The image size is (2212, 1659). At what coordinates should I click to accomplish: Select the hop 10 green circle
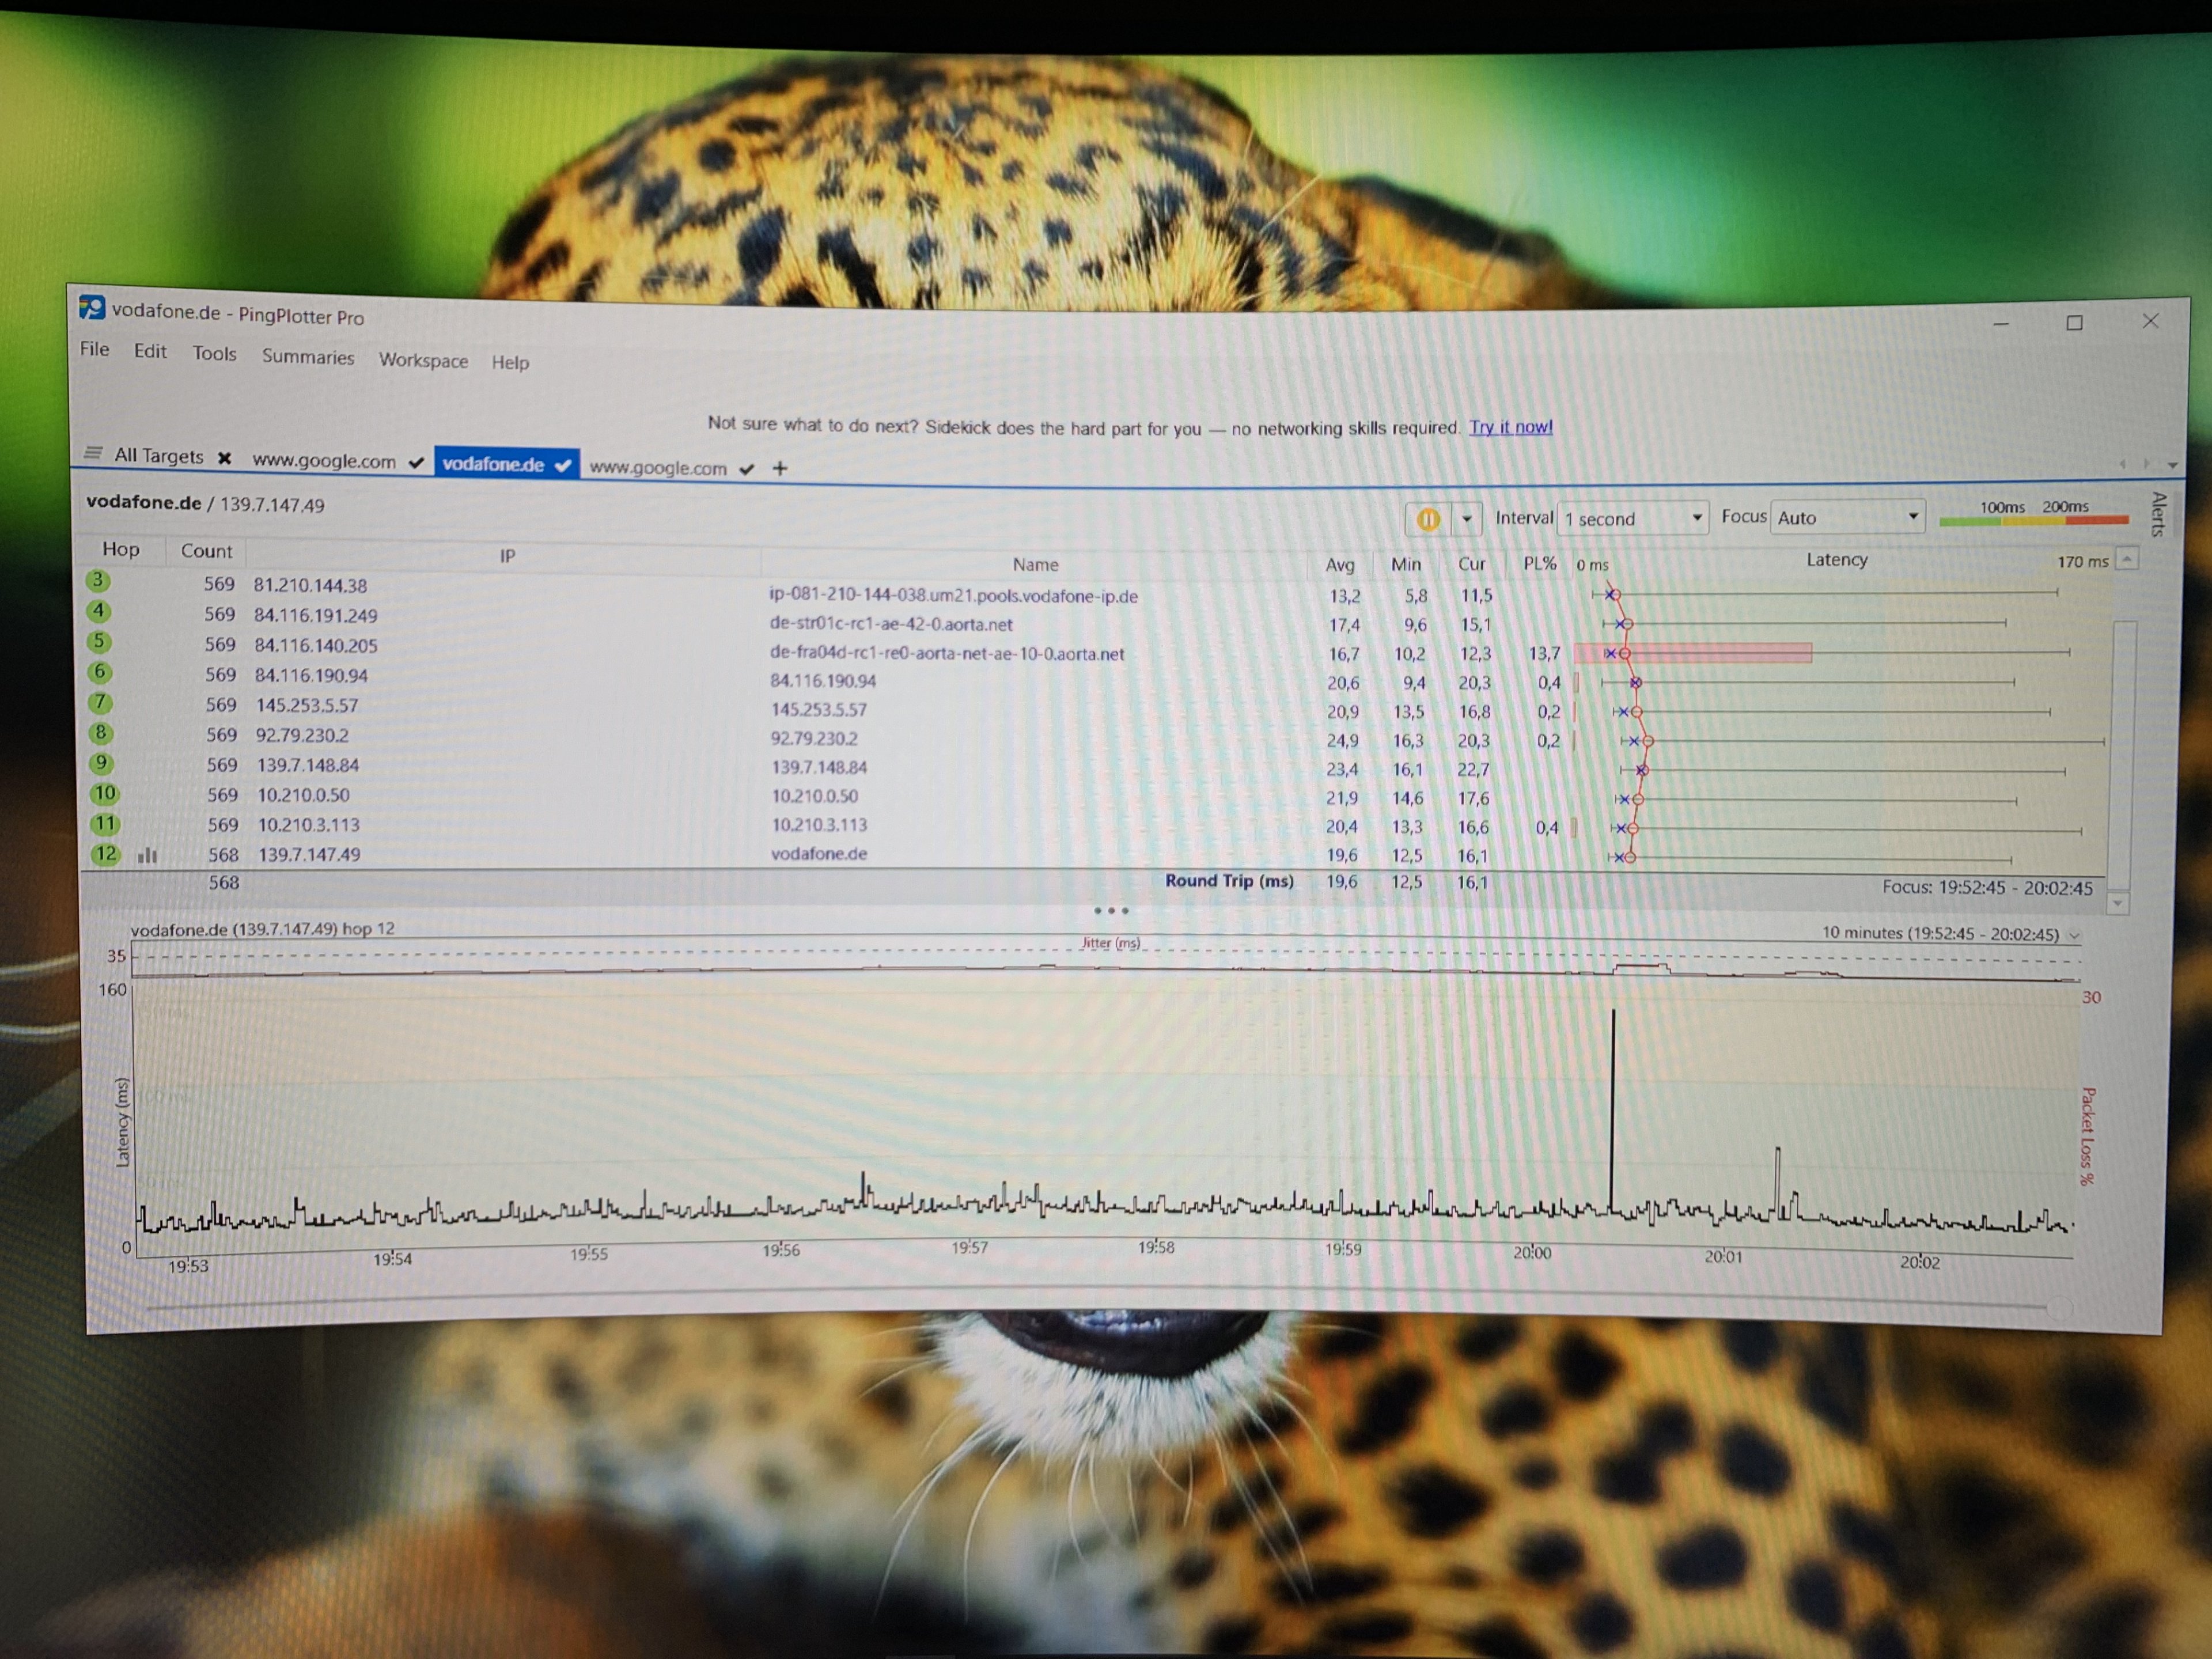[x=104, y=793]
